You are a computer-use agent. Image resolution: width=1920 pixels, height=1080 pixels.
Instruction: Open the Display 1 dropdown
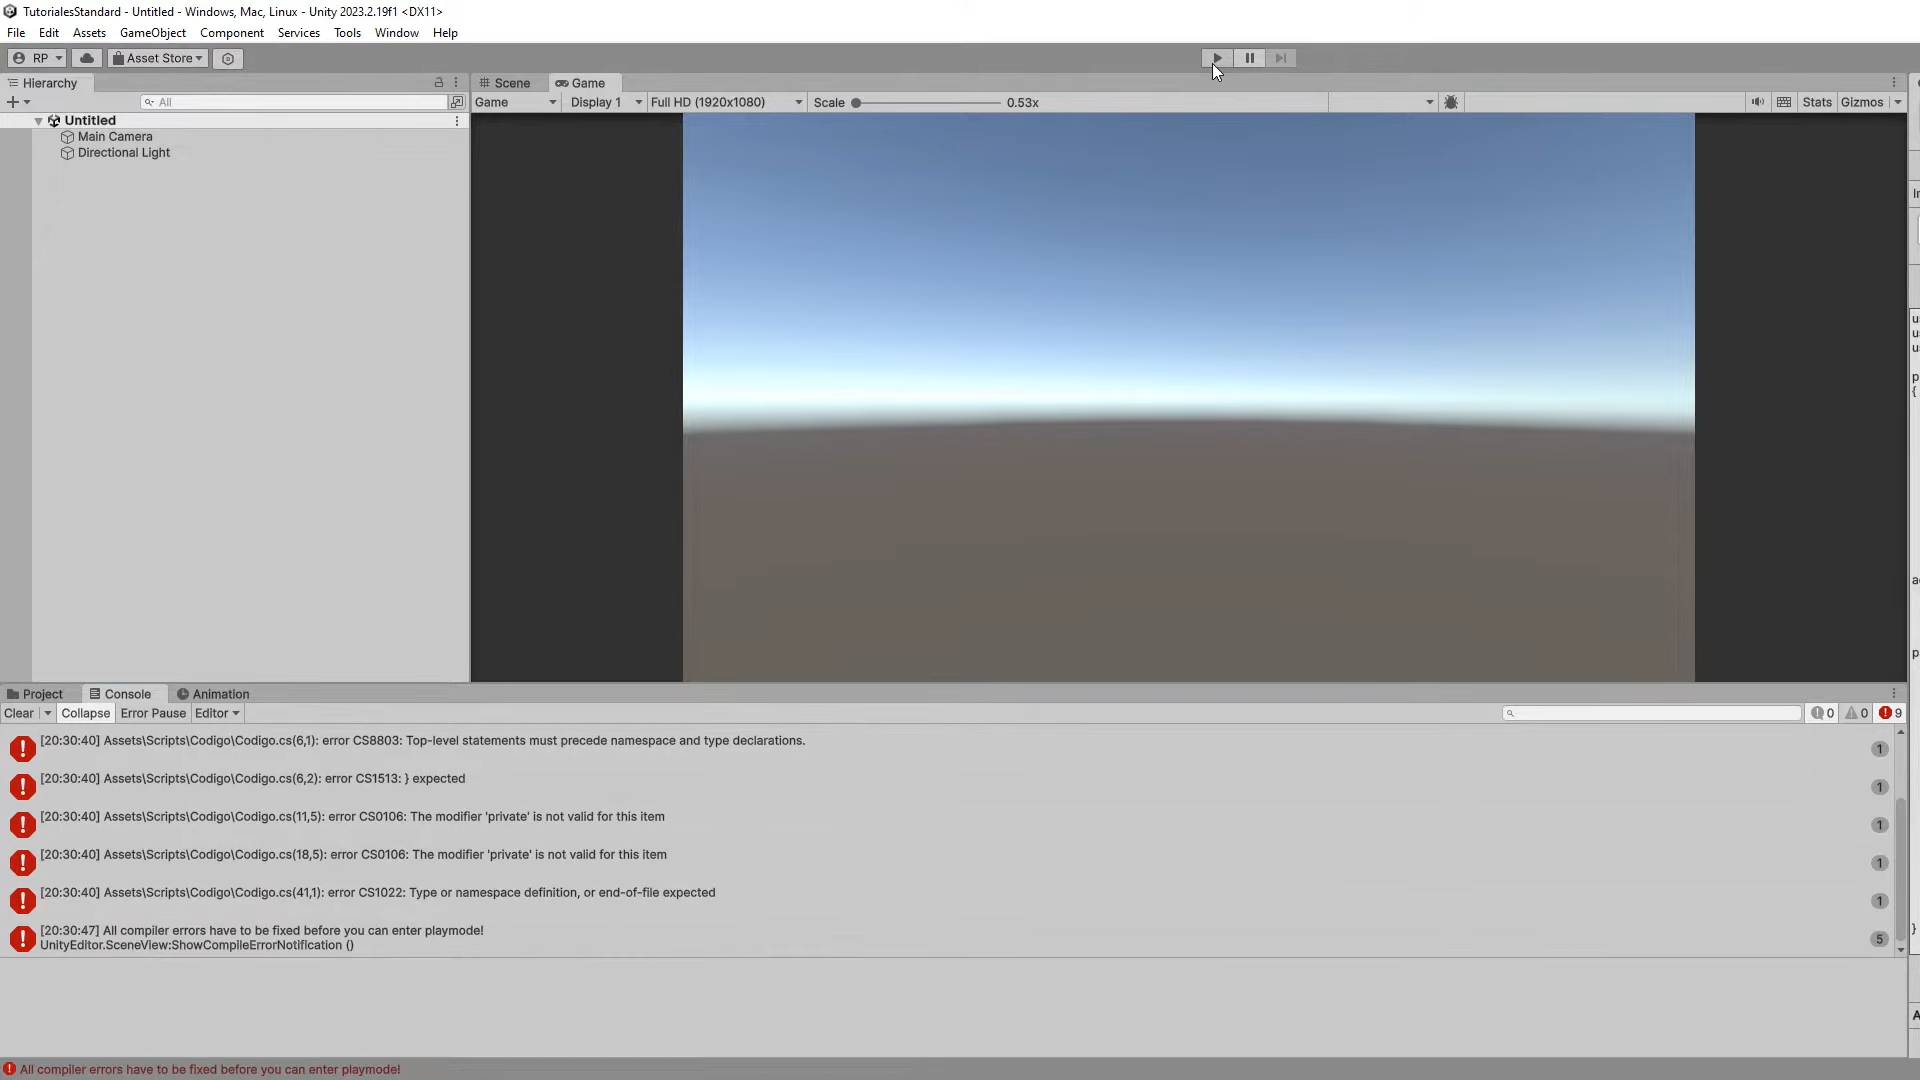605,102
